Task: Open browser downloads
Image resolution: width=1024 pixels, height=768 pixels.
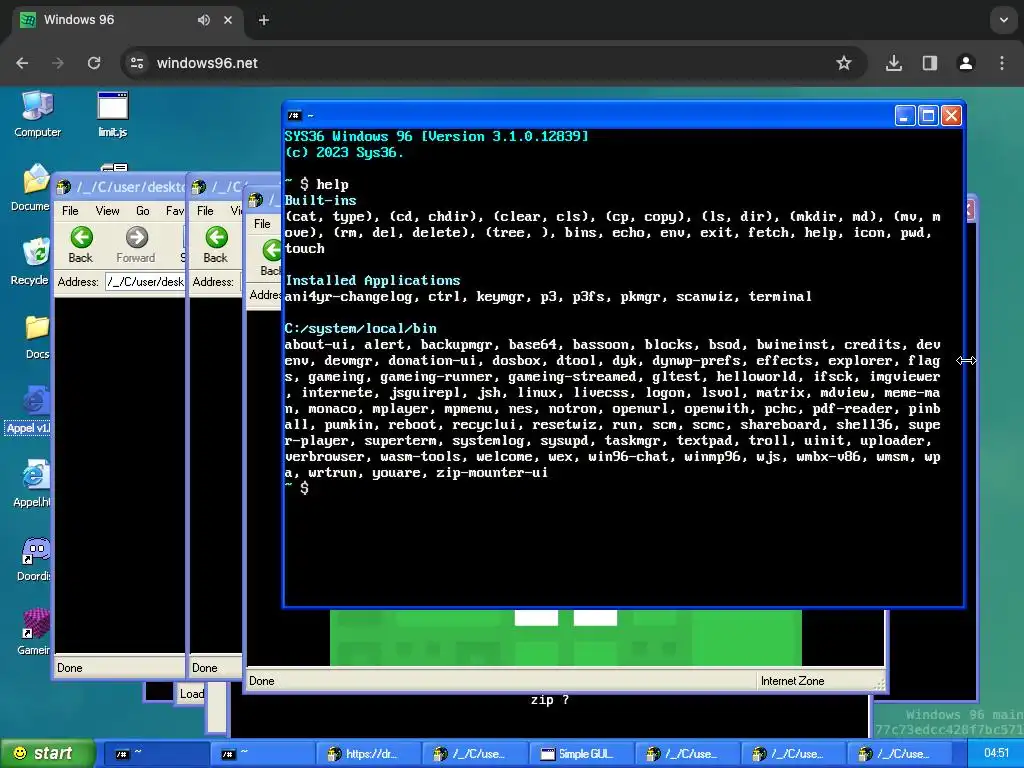Action: (x=894, y=63)
